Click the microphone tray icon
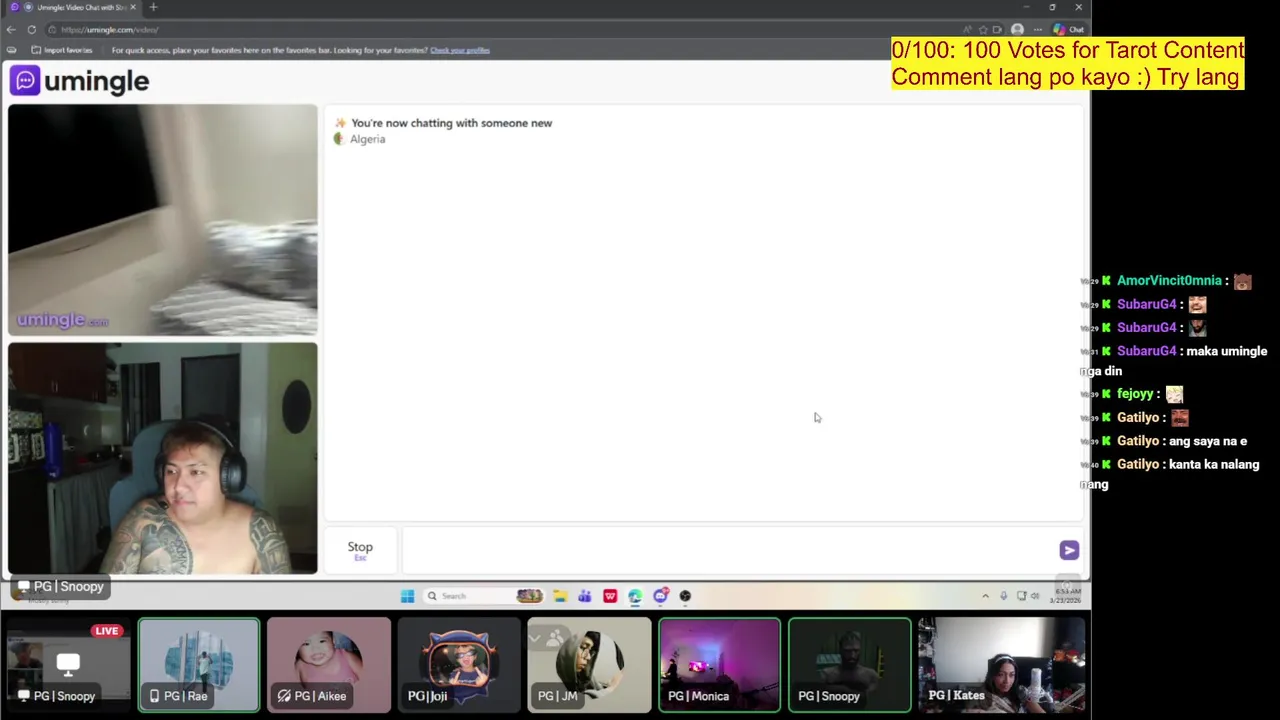1280x720 pixels. pos(1004,596)
